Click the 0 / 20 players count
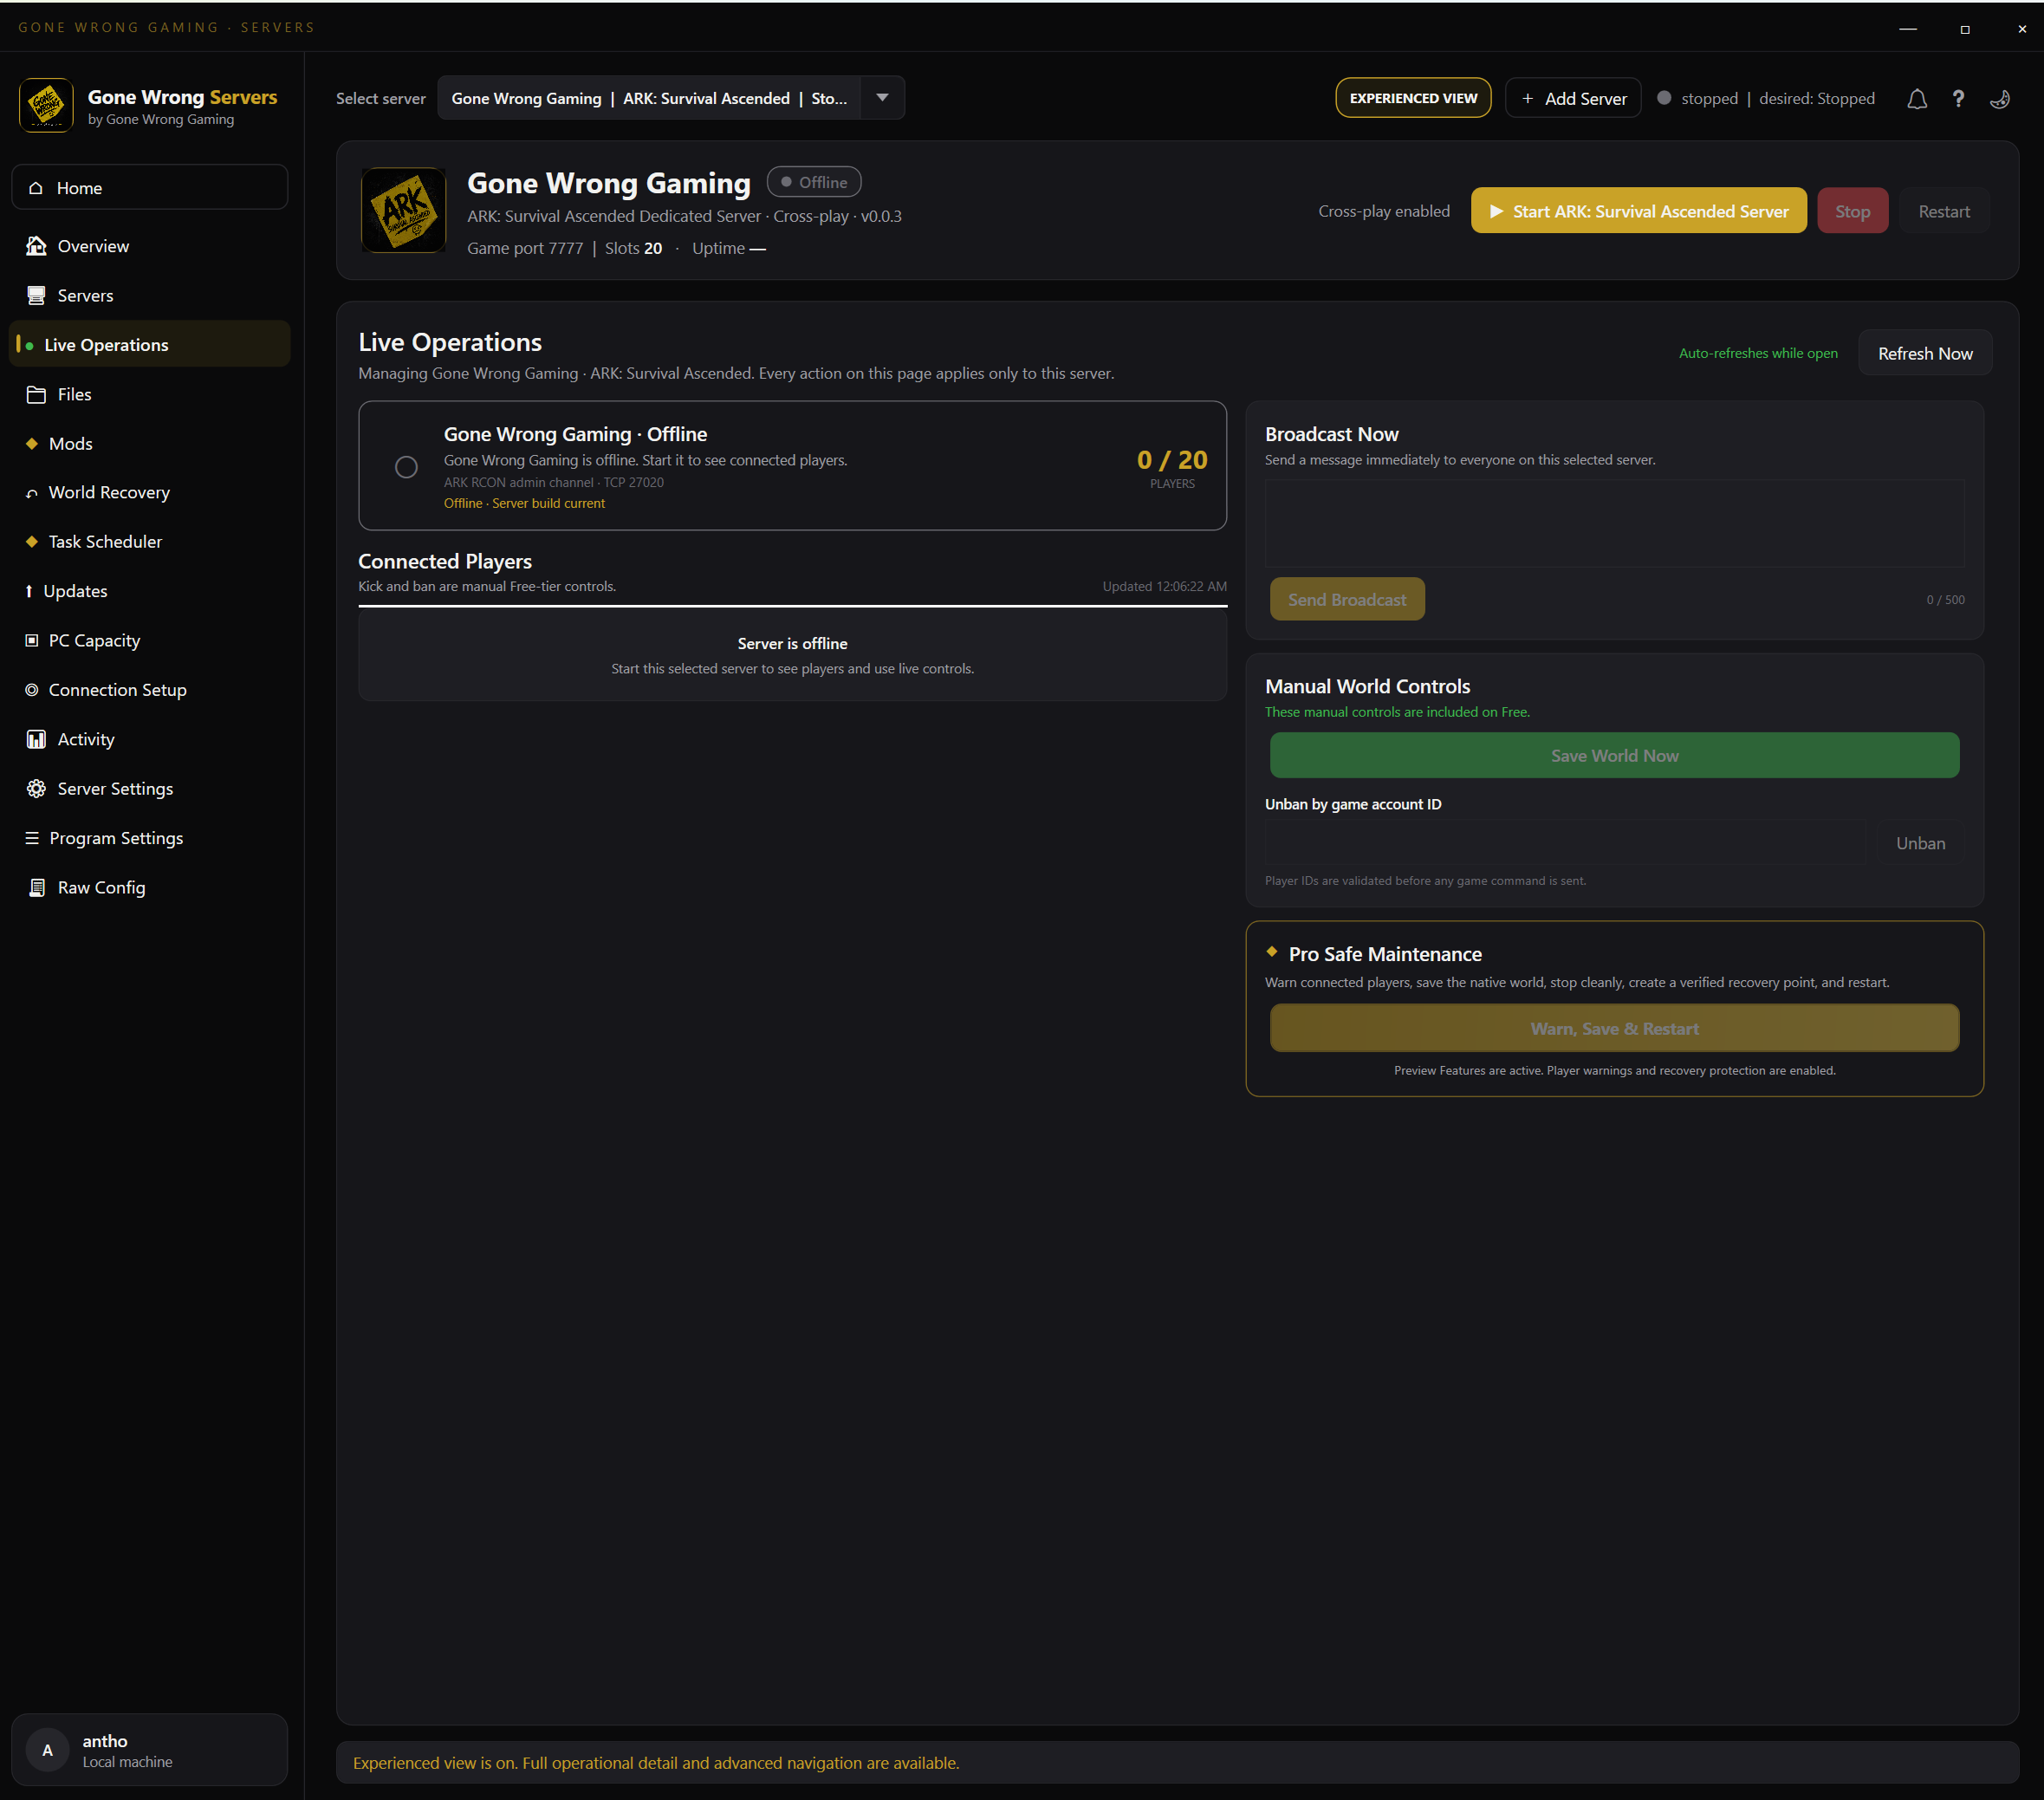 [1172, 460]
